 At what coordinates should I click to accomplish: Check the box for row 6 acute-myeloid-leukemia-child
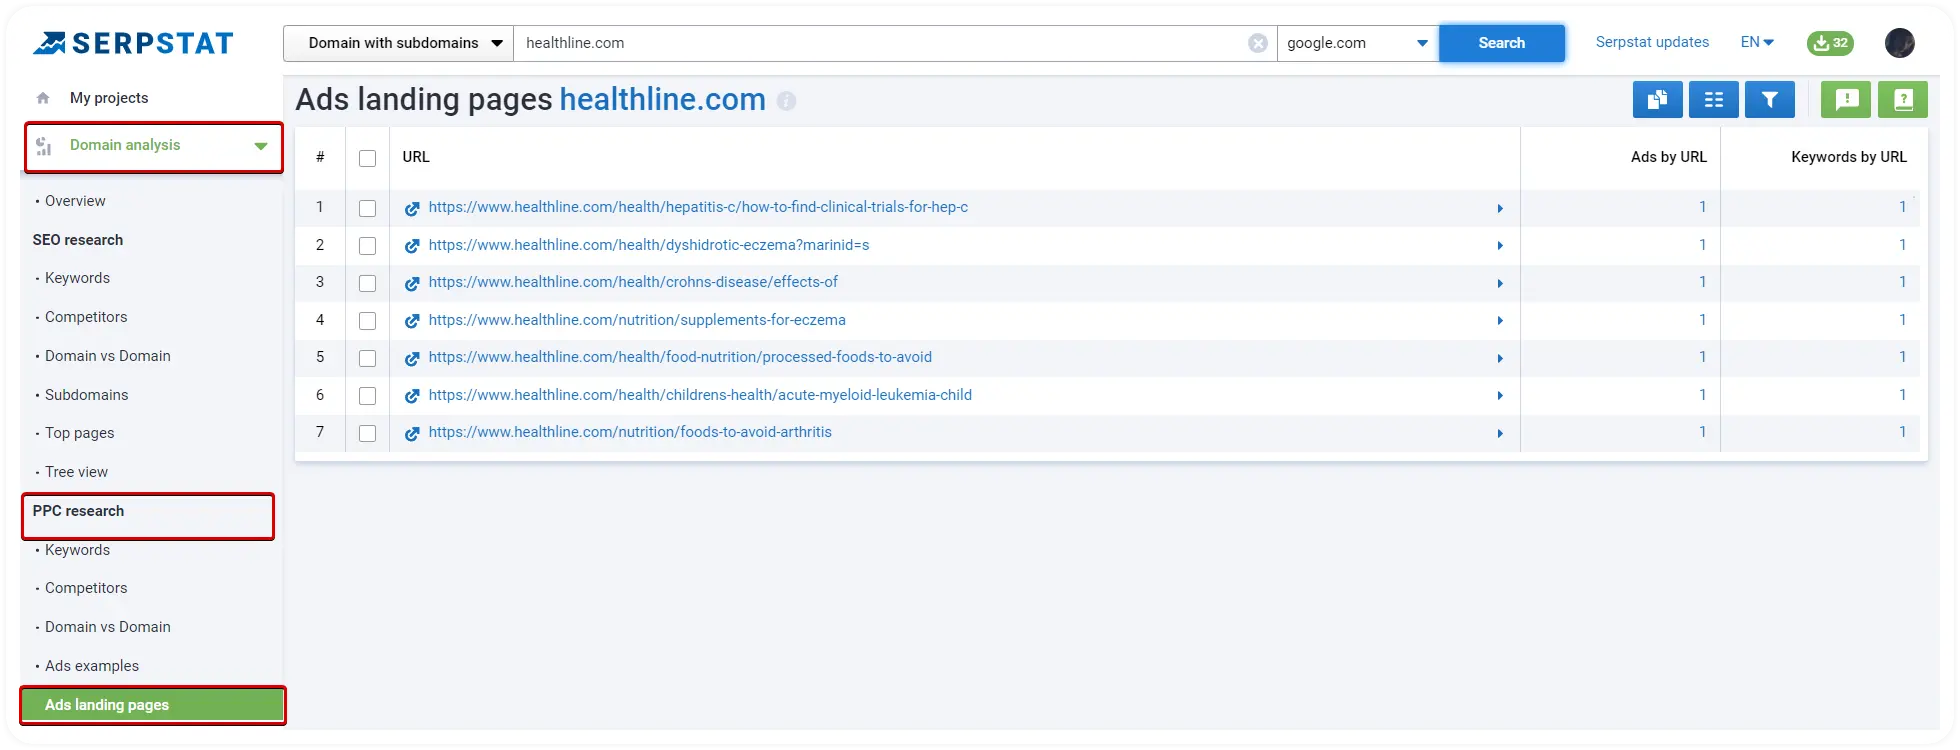coord(367,396)
